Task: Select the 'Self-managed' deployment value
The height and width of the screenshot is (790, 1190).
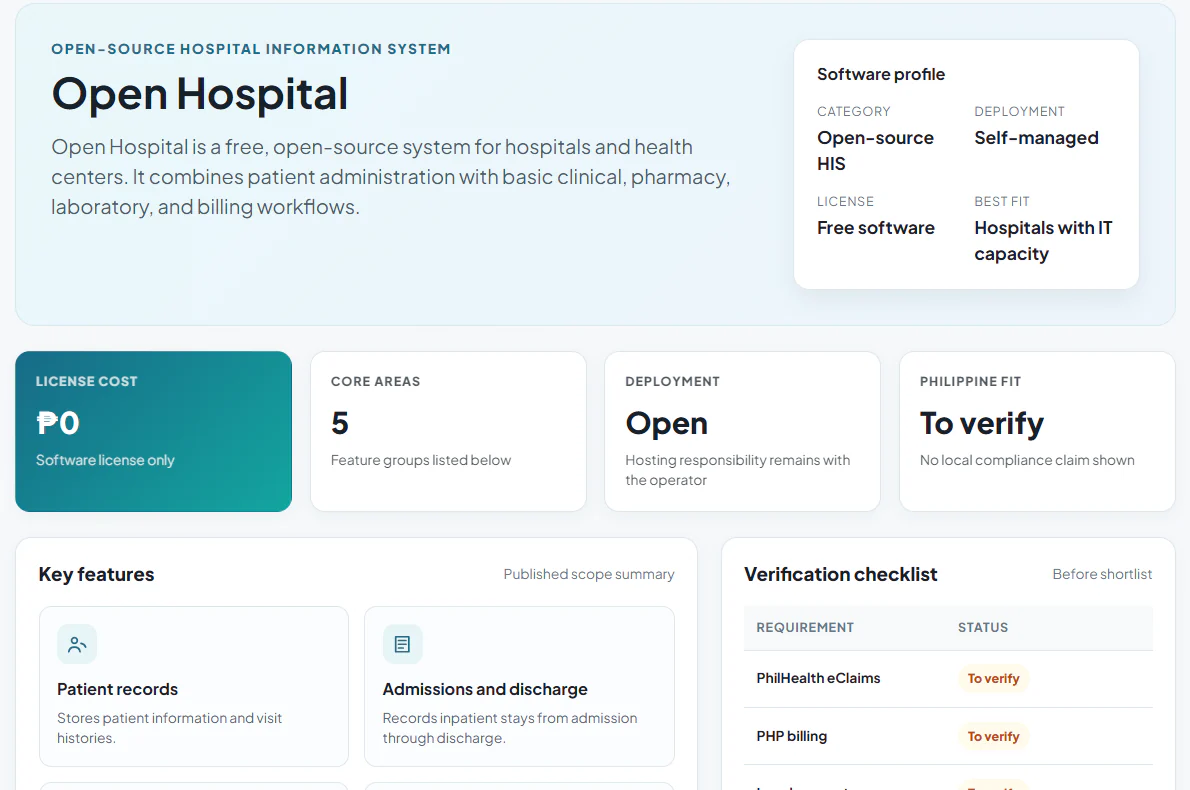Action: coord(1036,138)
